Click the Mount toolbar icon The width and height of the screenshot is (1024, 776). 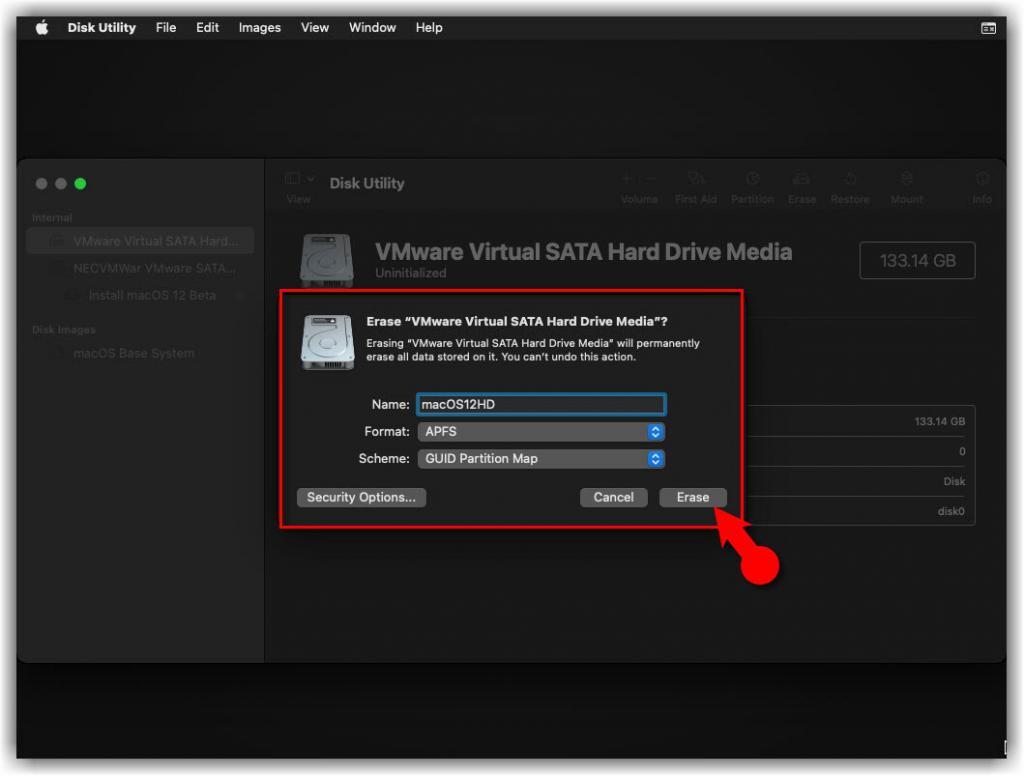(x=906, y=179)
